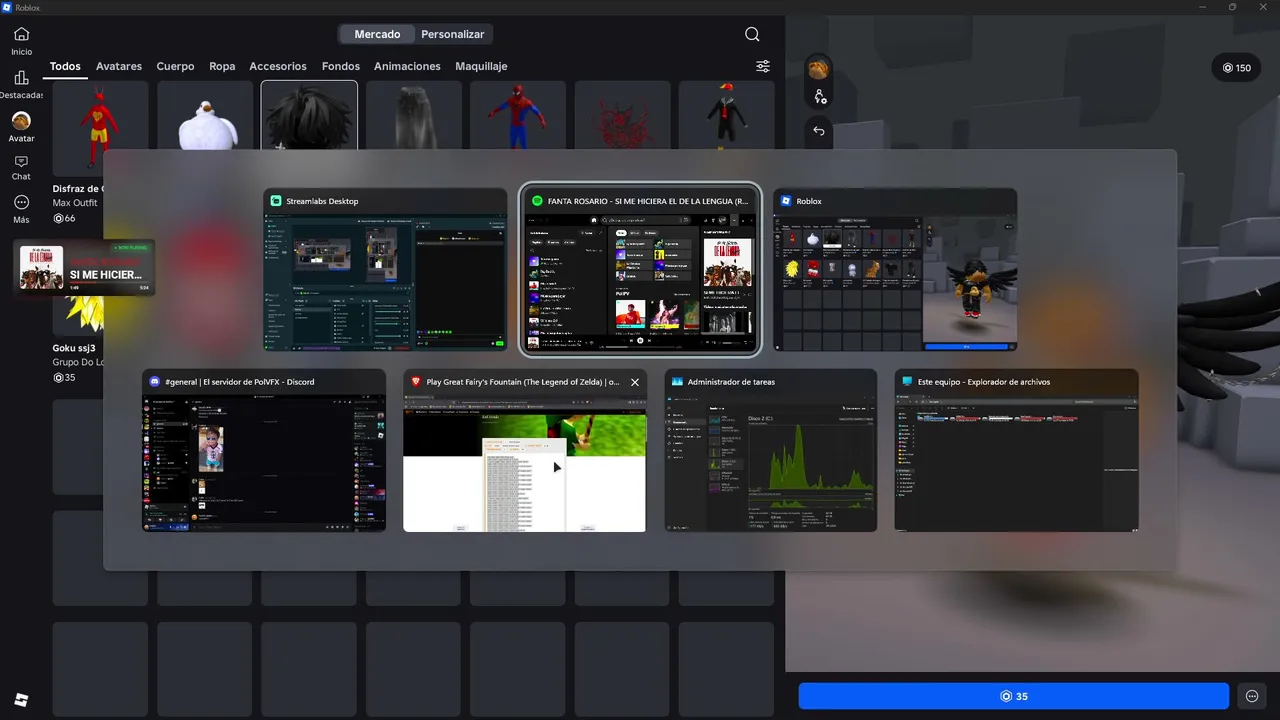Screen dimensions: 1280x720
Task: Click the Max Outfit creator name
Action: point(75,203)
